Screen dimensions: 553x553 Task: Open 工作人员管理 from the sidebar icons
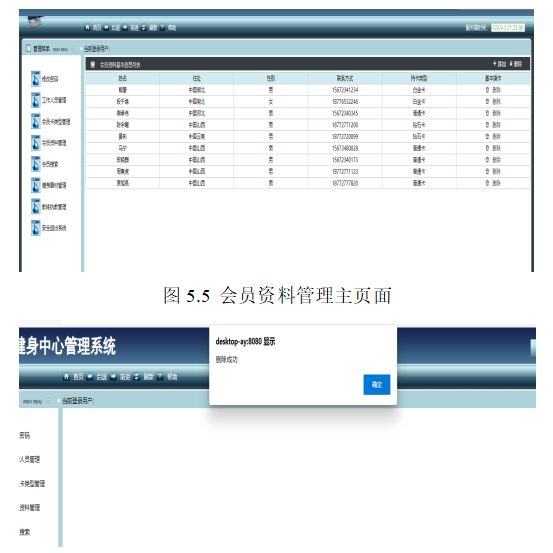(x=36, y=100)
